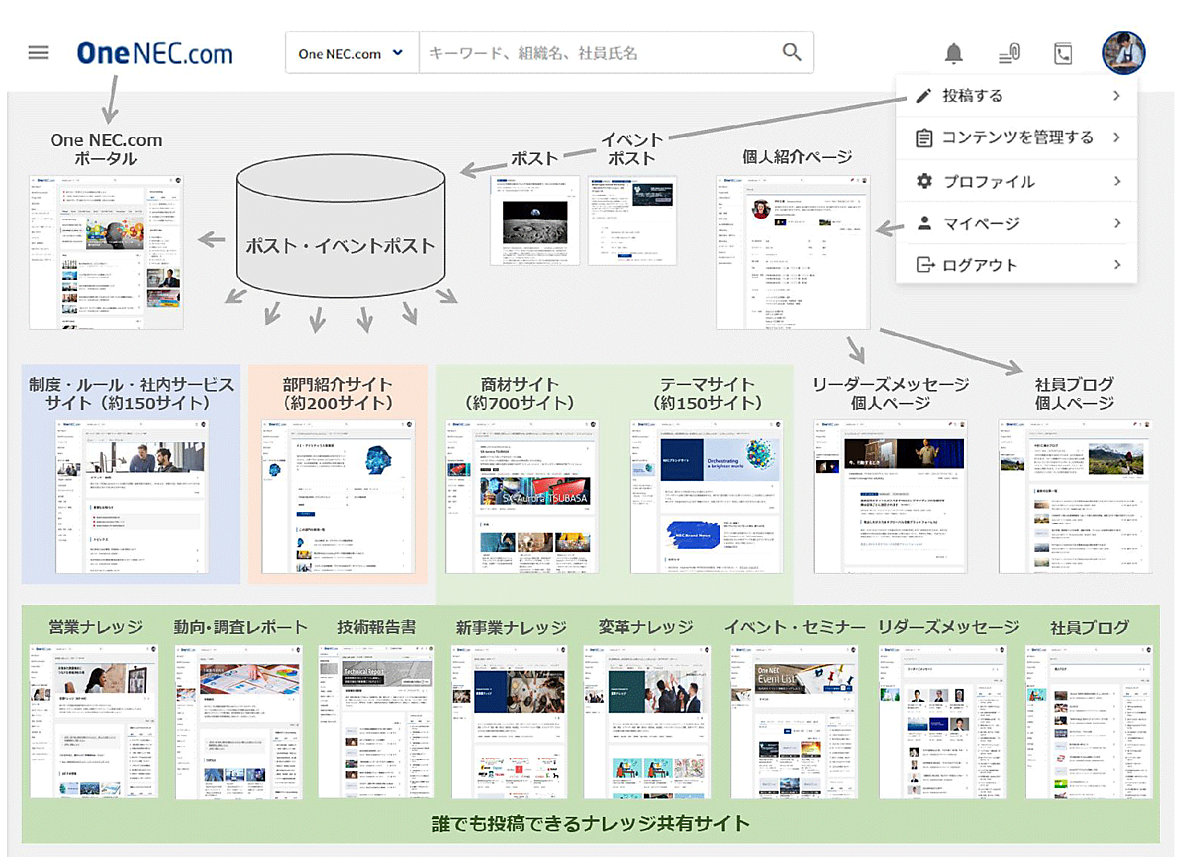Open the One NEC.com search scope dropdown
This screenshot has width=1200, height=857.
[x=351, y=53]
